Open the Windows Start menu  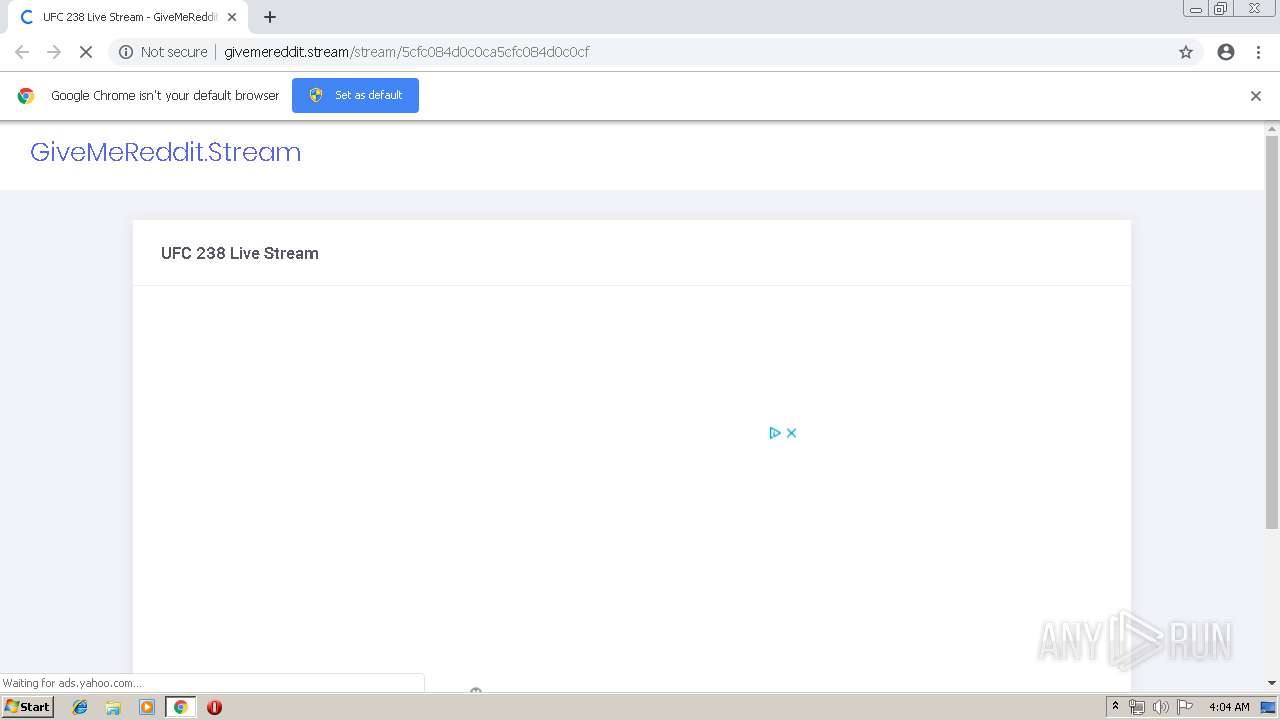point(28,707)
